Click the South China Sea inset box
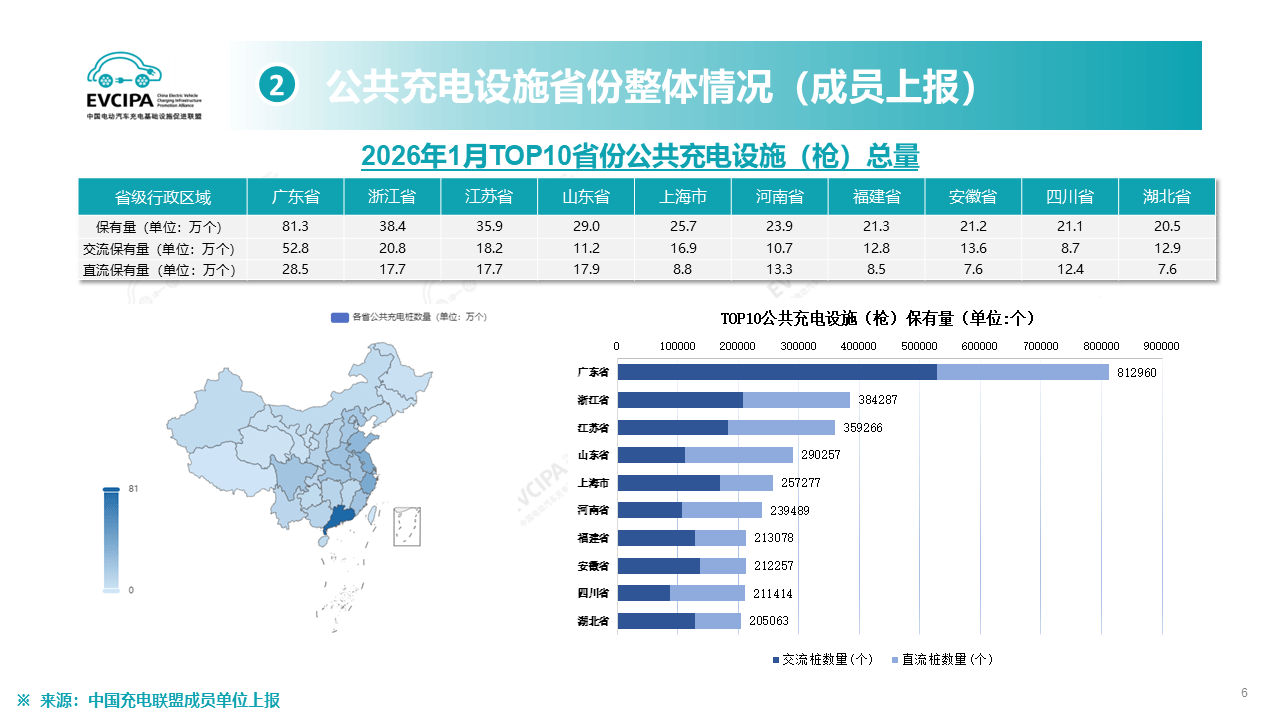Screen dimensions: 1280x720 [x=406, y=526]
